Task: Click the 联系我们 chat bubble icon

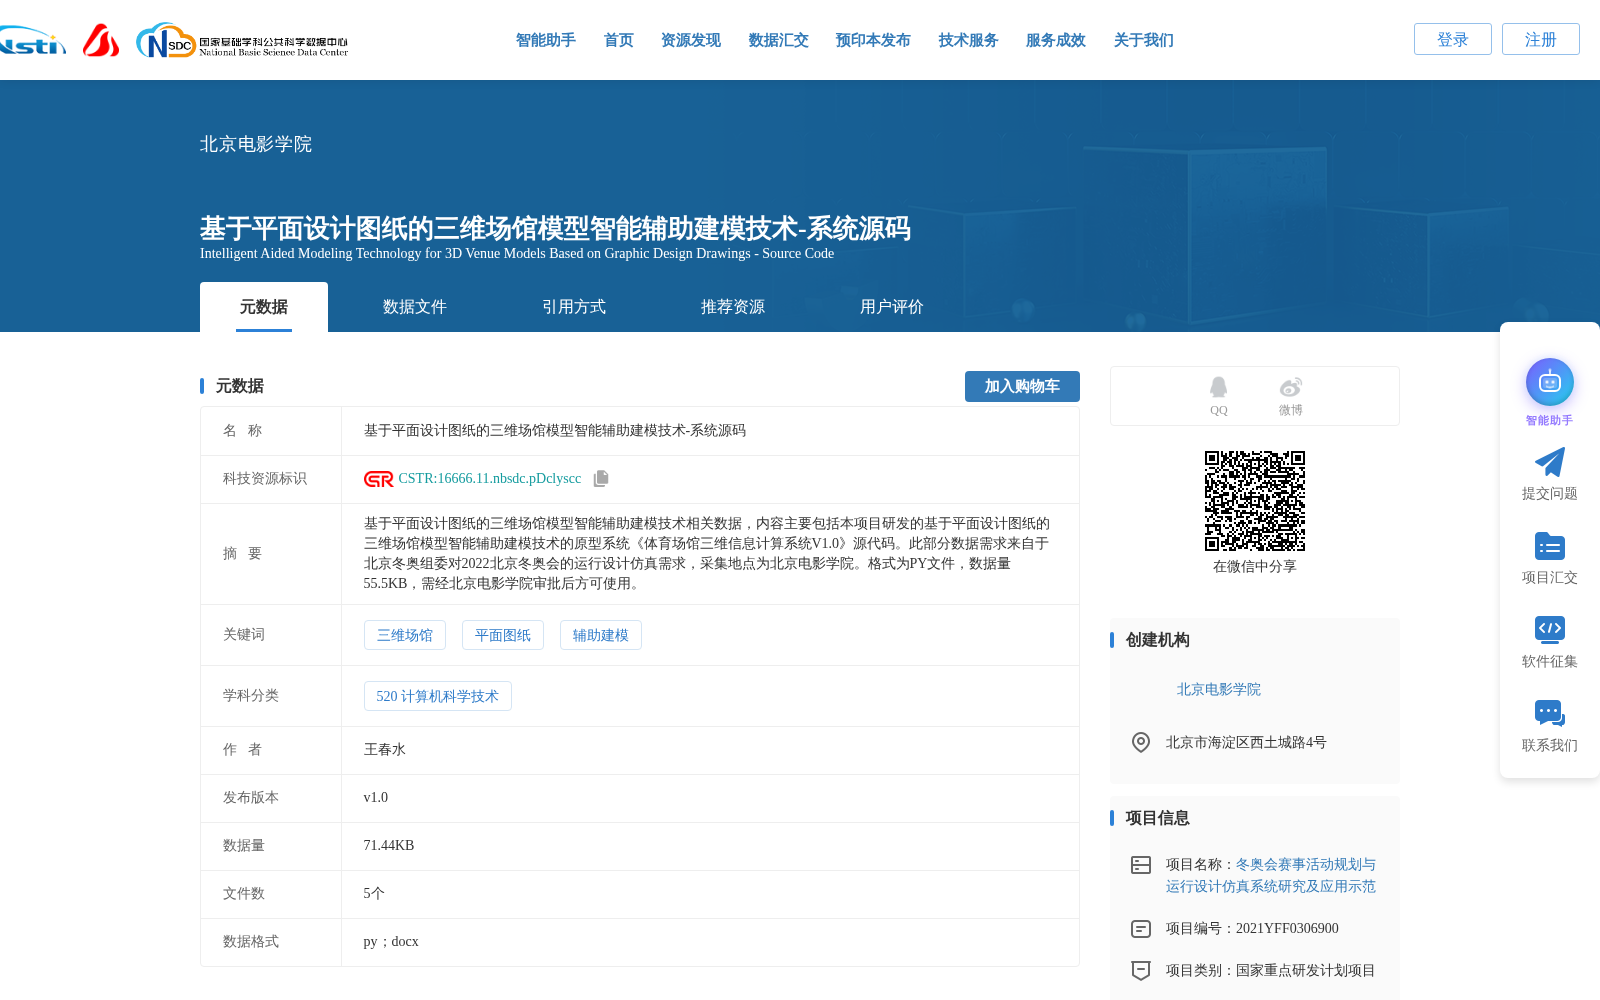Action: [1550, 713]
